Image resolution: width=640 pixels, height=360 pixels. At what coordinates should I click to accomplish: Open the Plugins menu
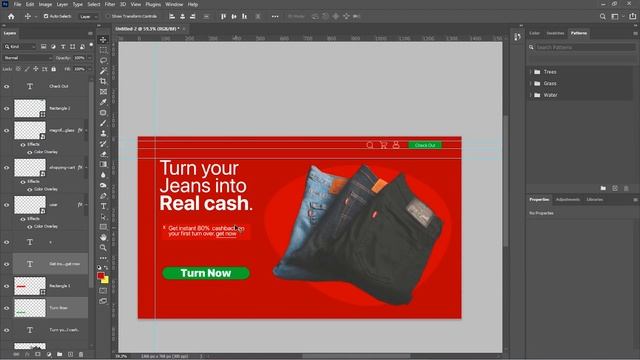(x=153, y=4)
